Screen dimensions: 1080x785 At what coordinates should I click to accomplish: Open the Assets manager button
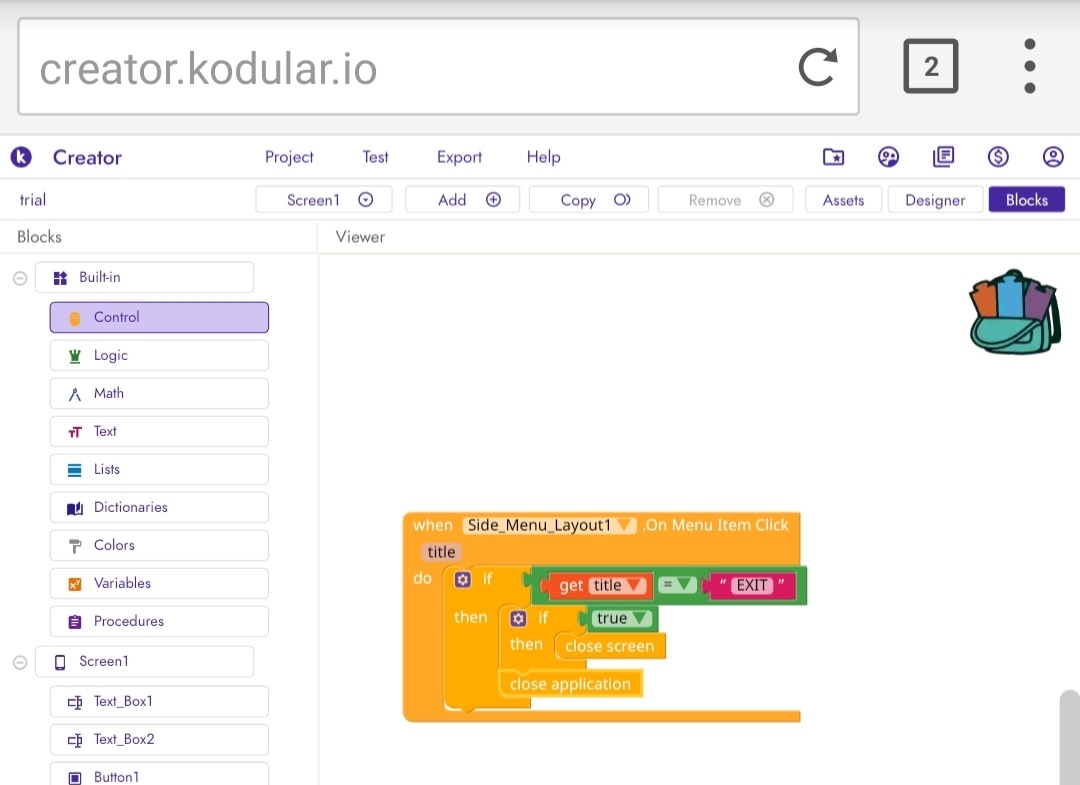point(843,200)
